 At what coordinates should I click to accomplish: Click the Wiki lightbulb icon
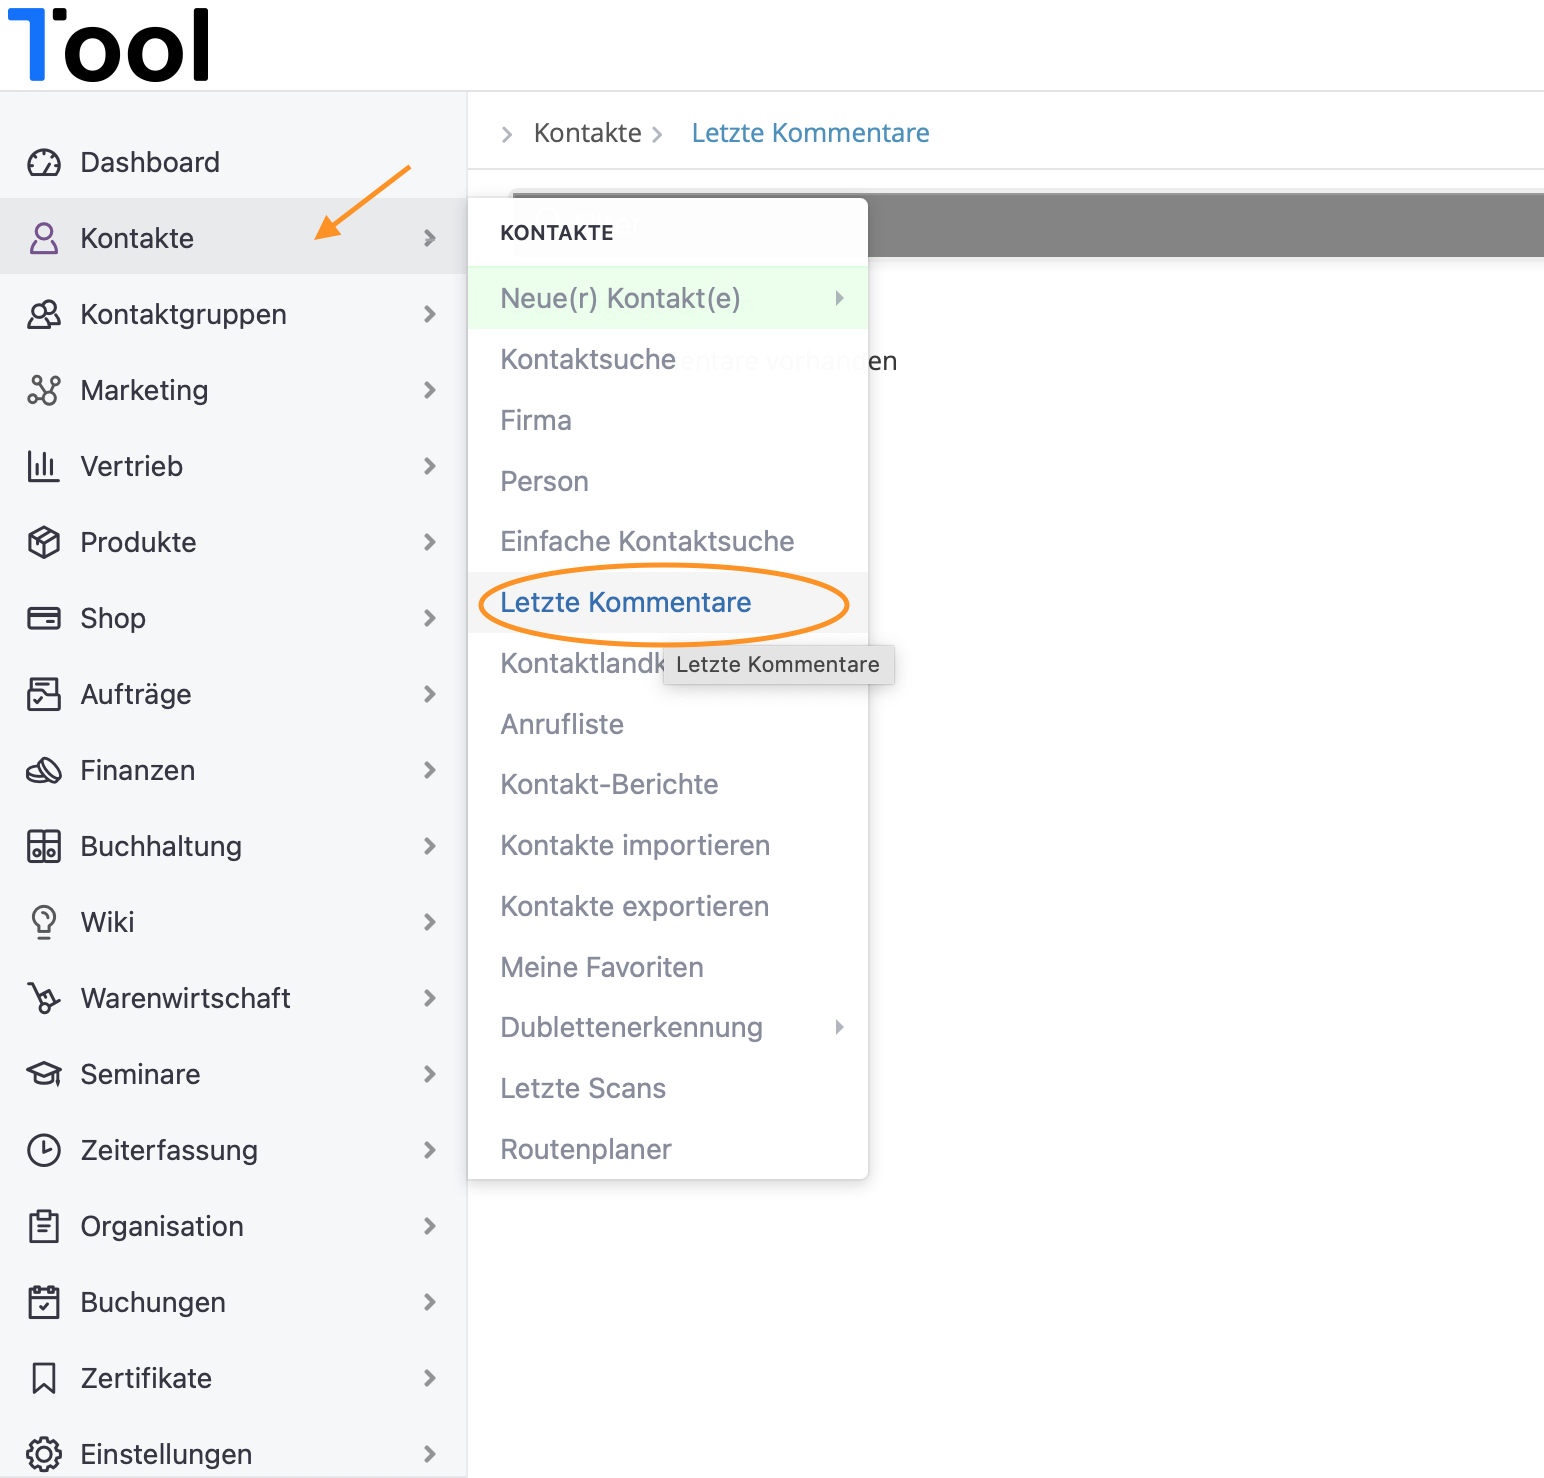[44, 922]
